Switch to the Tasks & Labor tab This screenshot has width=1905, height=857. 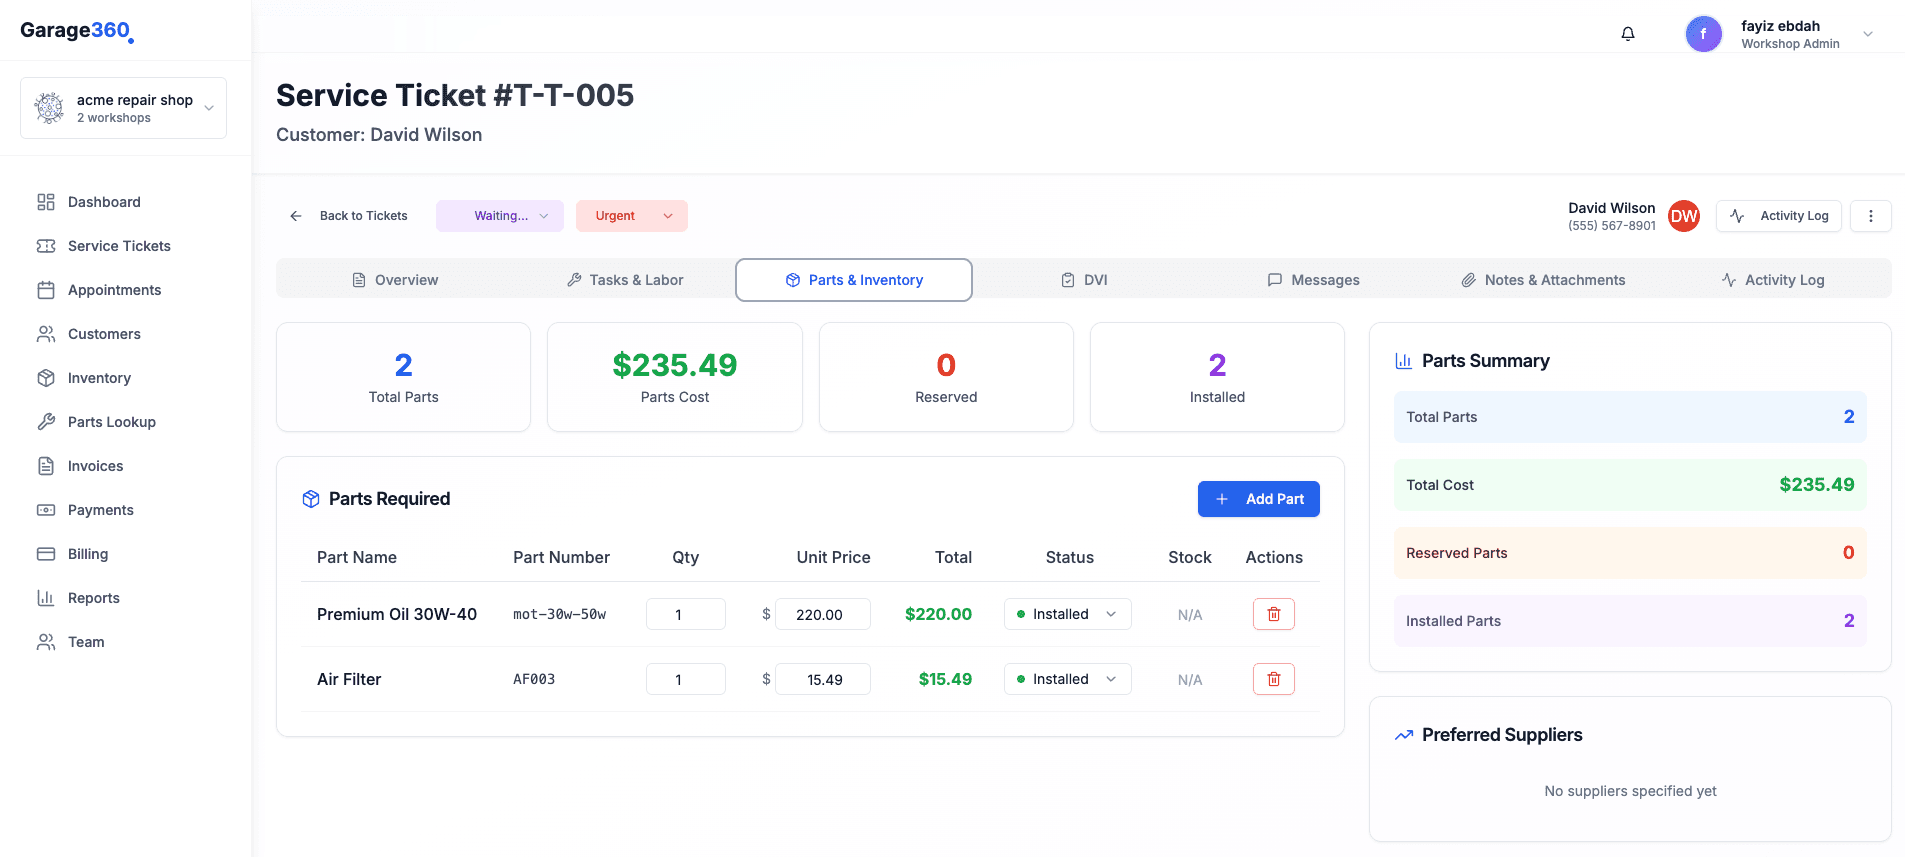pos(625,280)
